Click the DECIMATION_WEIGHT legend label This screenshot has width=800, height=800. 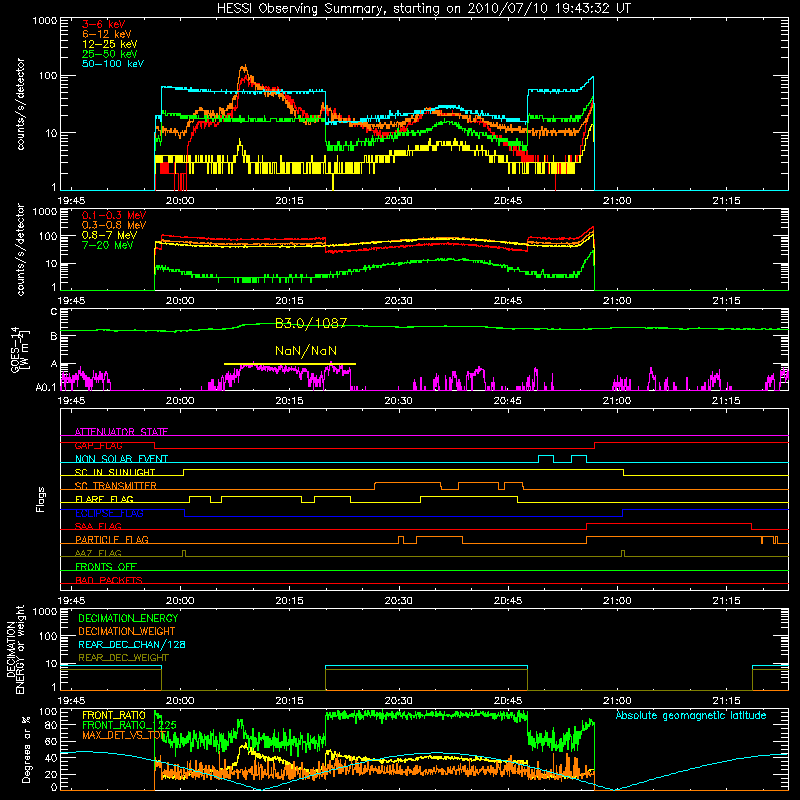(127, 631)
